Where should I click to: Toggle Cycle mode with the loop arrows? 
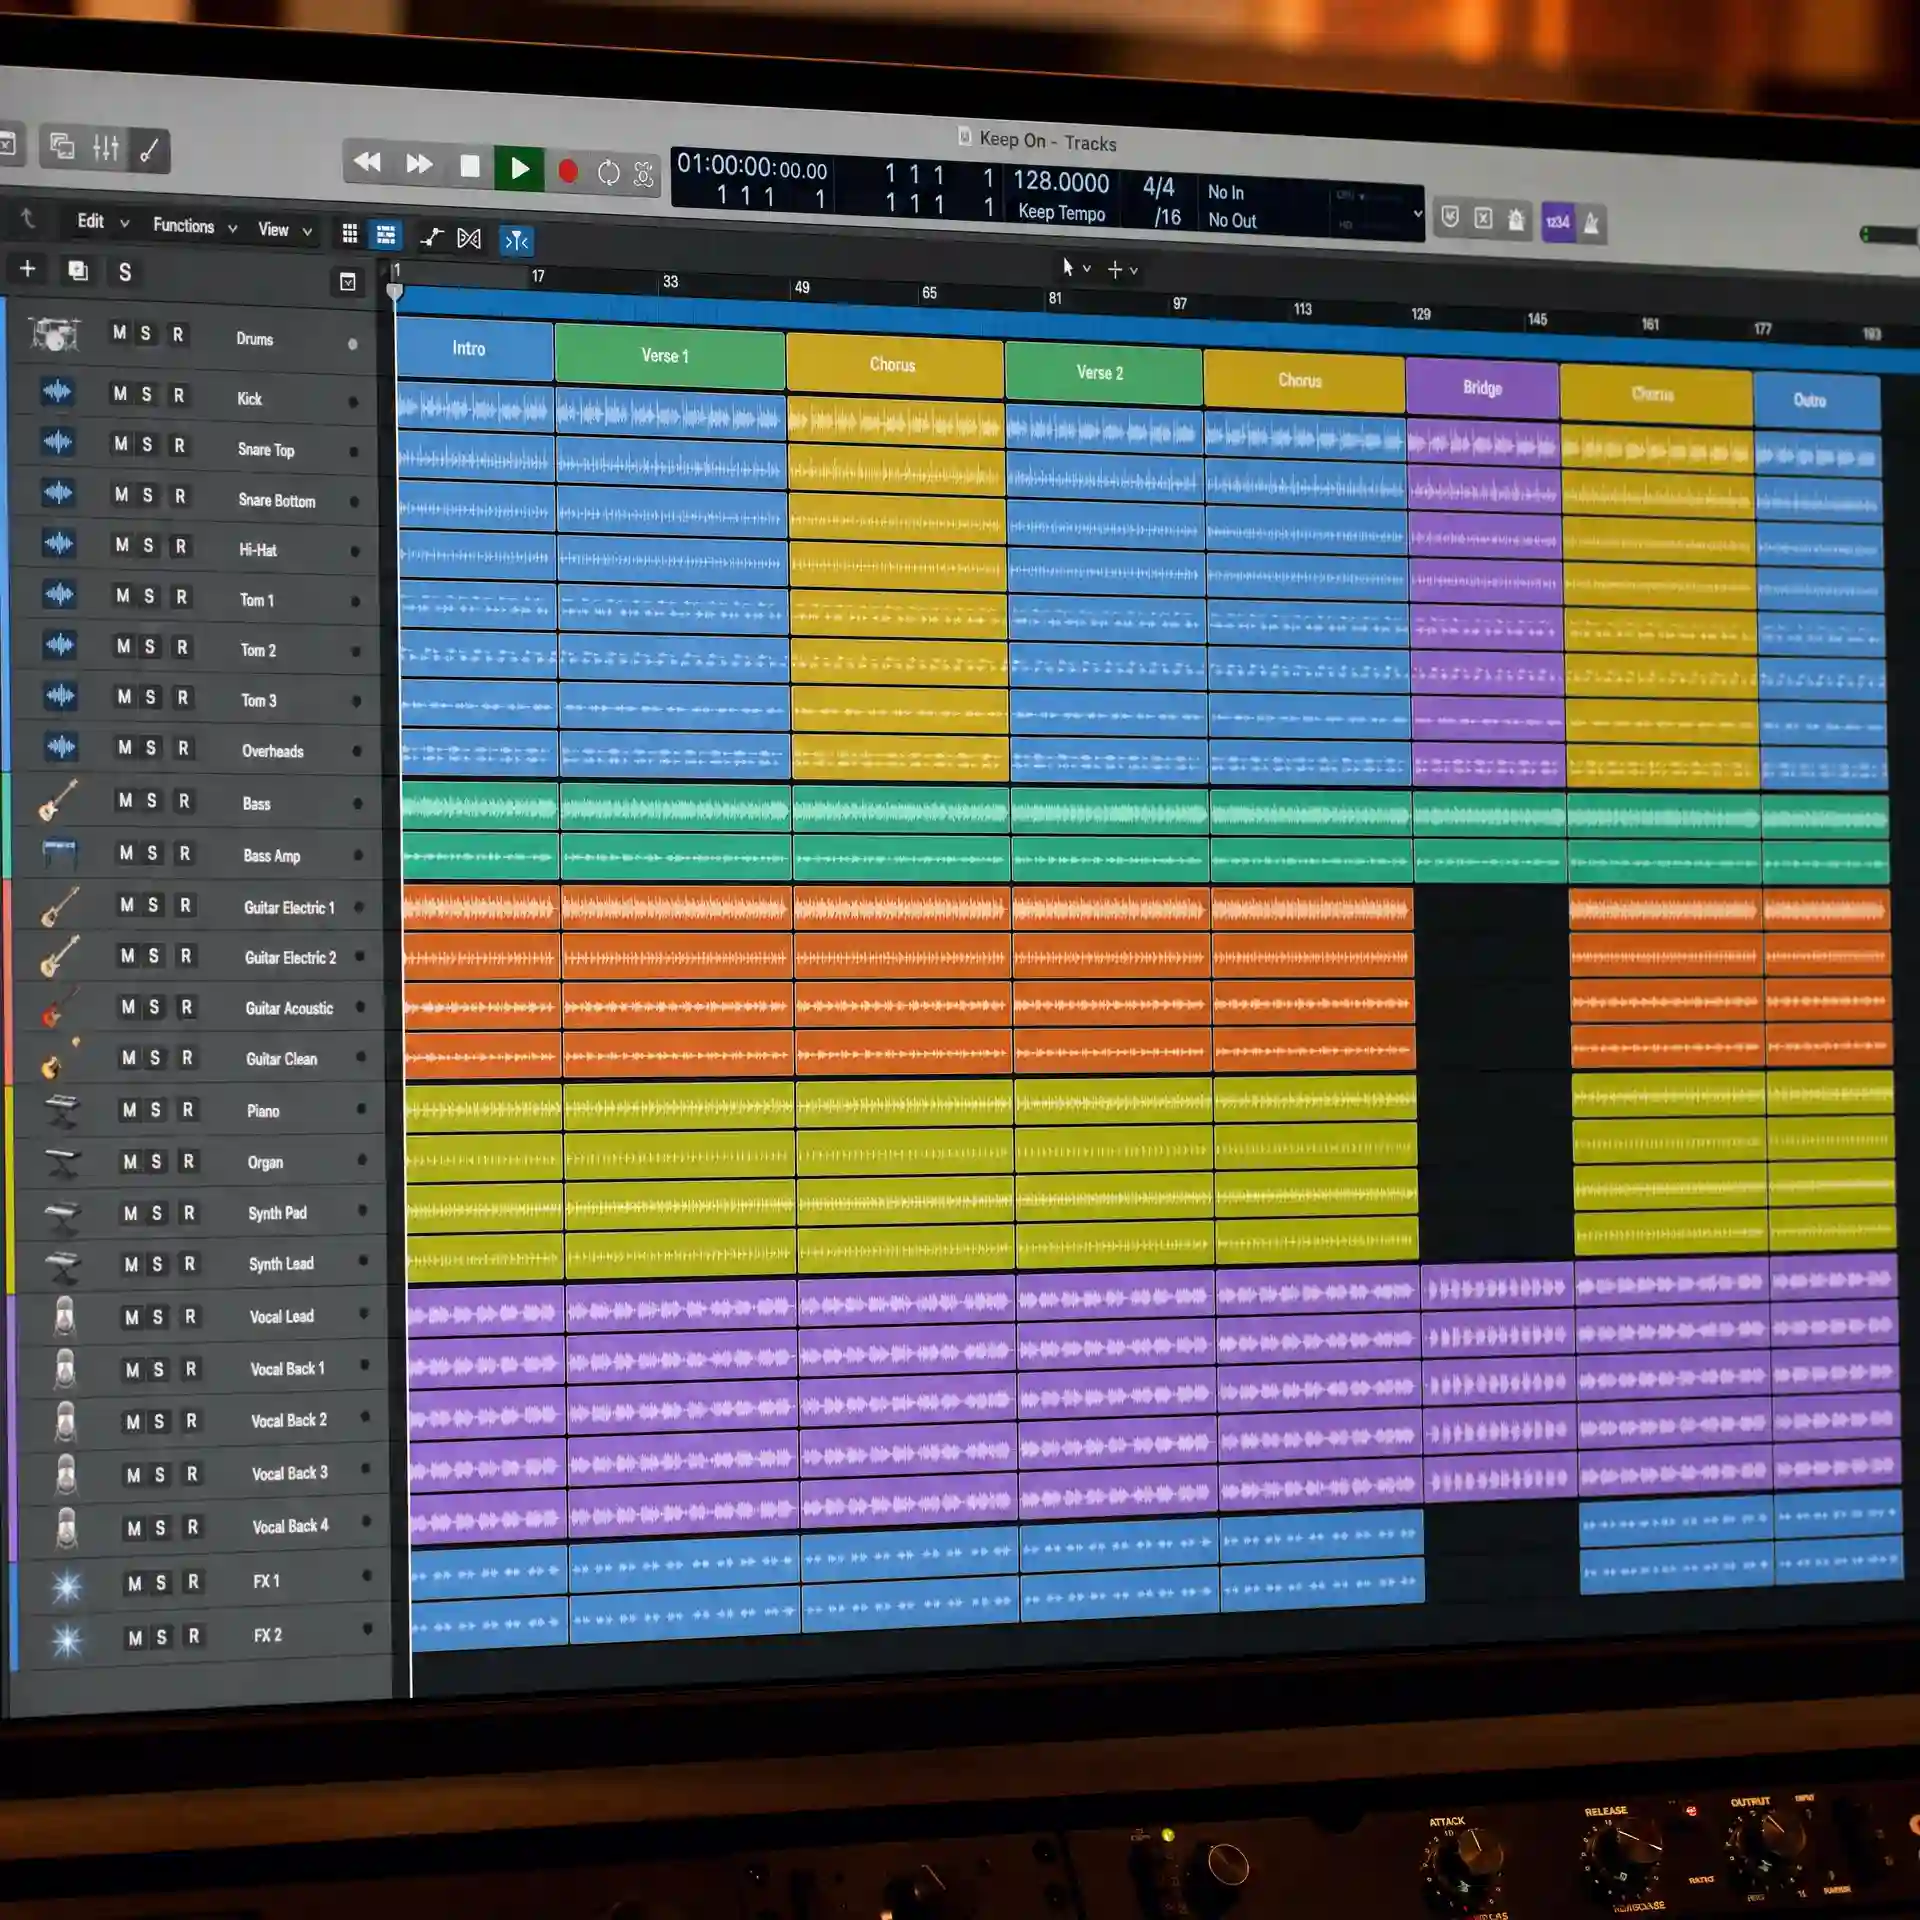(608, 172)
